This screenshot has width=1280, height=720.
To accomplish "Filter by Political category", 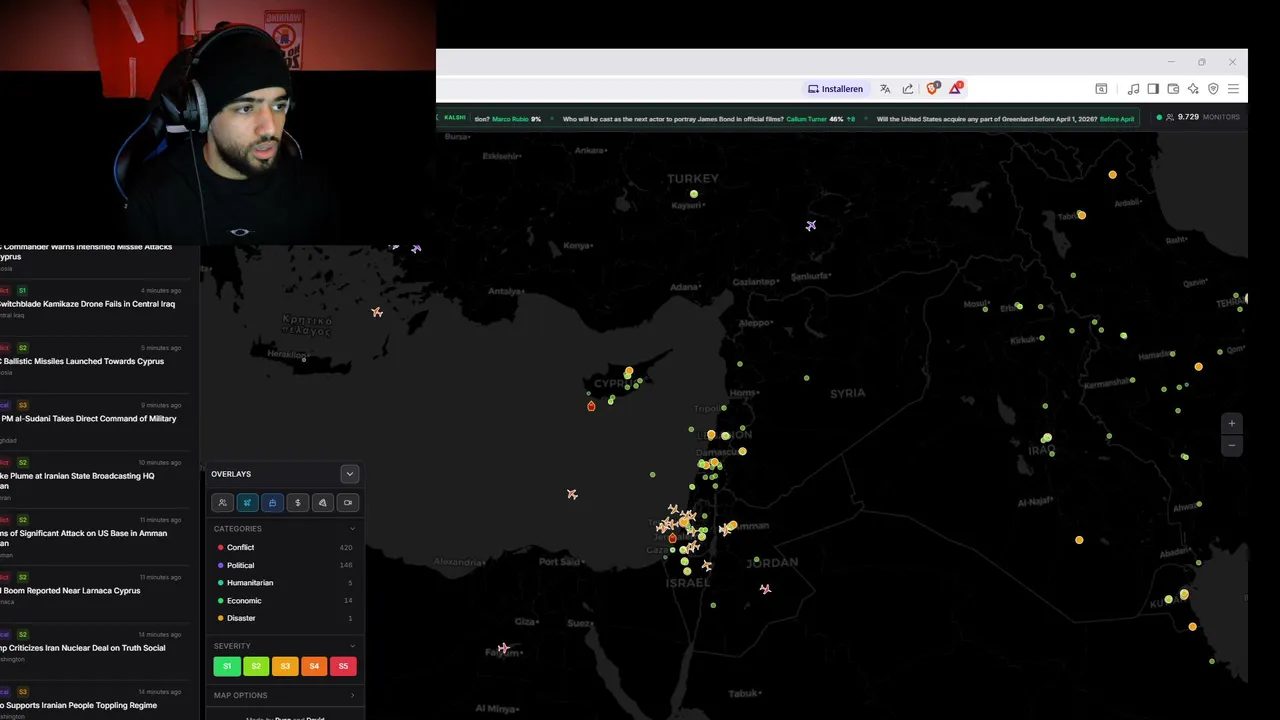I will (x=284, y=565).
